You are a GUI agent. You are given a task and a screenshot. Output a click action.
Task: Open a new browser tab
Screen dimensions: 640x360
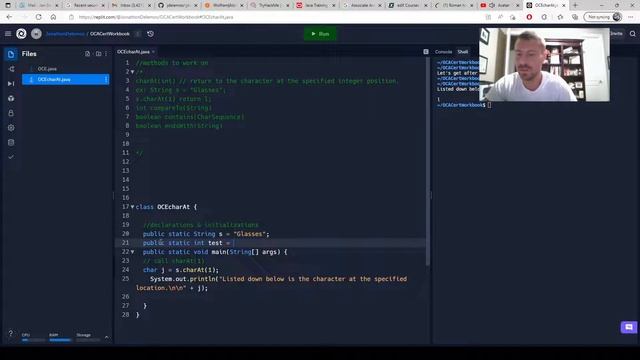[575, 5]
